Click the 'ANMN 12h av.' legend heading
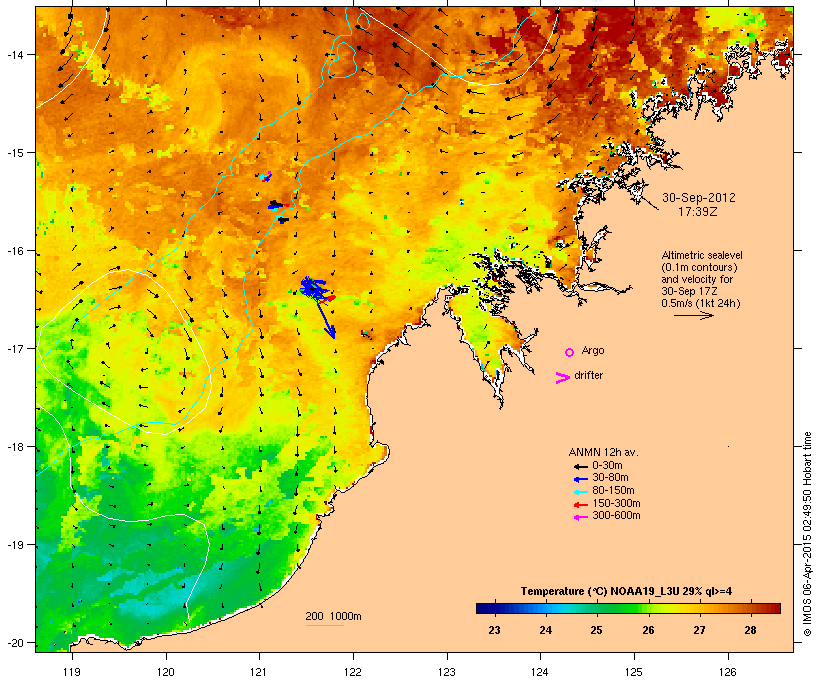The image size is (820, 680). tap(603, 452)
